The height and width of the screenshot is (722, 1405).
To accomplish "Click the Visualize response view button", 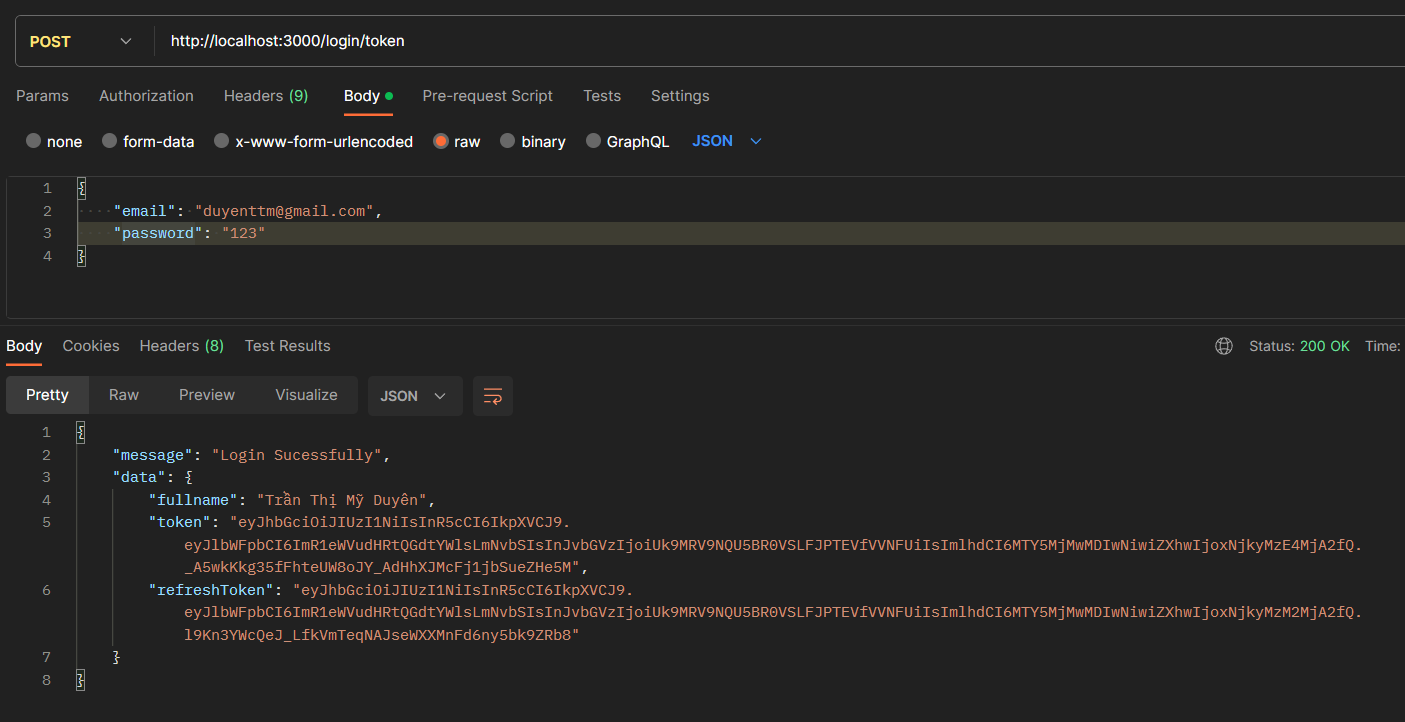I will click(x=306, y=395).
